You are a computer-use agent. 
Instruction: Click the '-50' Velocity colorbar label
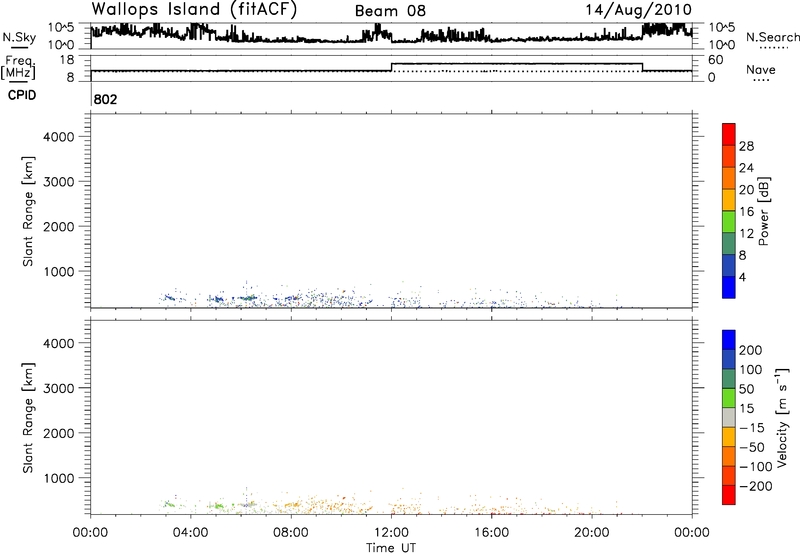[752, 447]
